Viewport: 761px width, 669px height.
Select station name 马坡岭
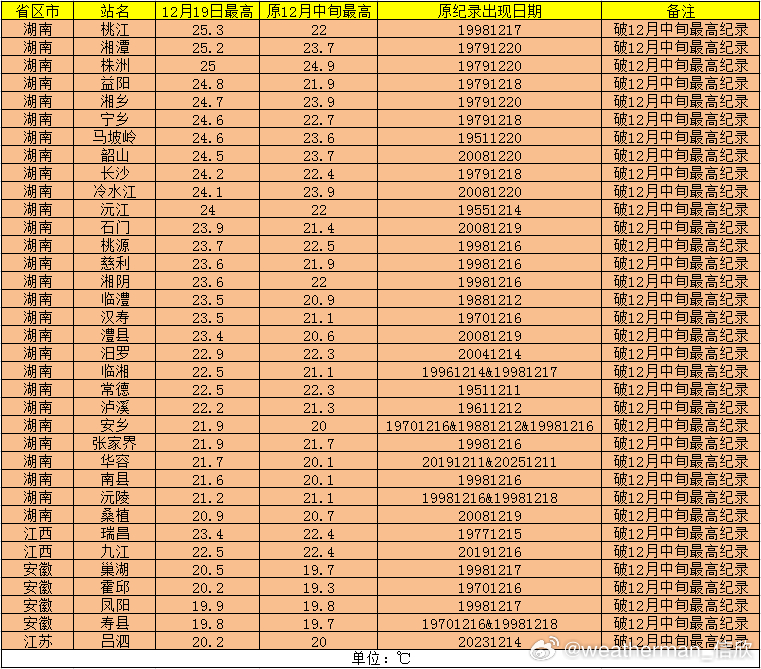coord(115,137)
